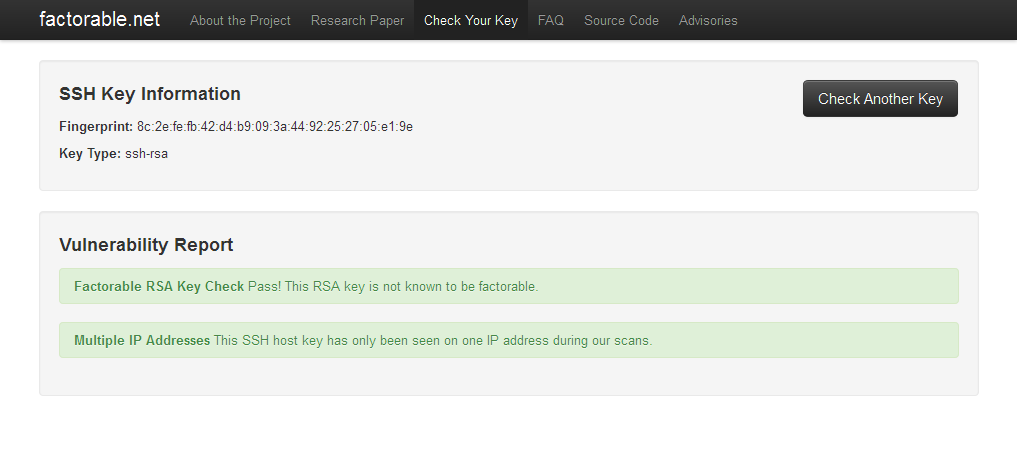Click the Vulnerability Report heading

pyautogui.click(x=146, y=245)
